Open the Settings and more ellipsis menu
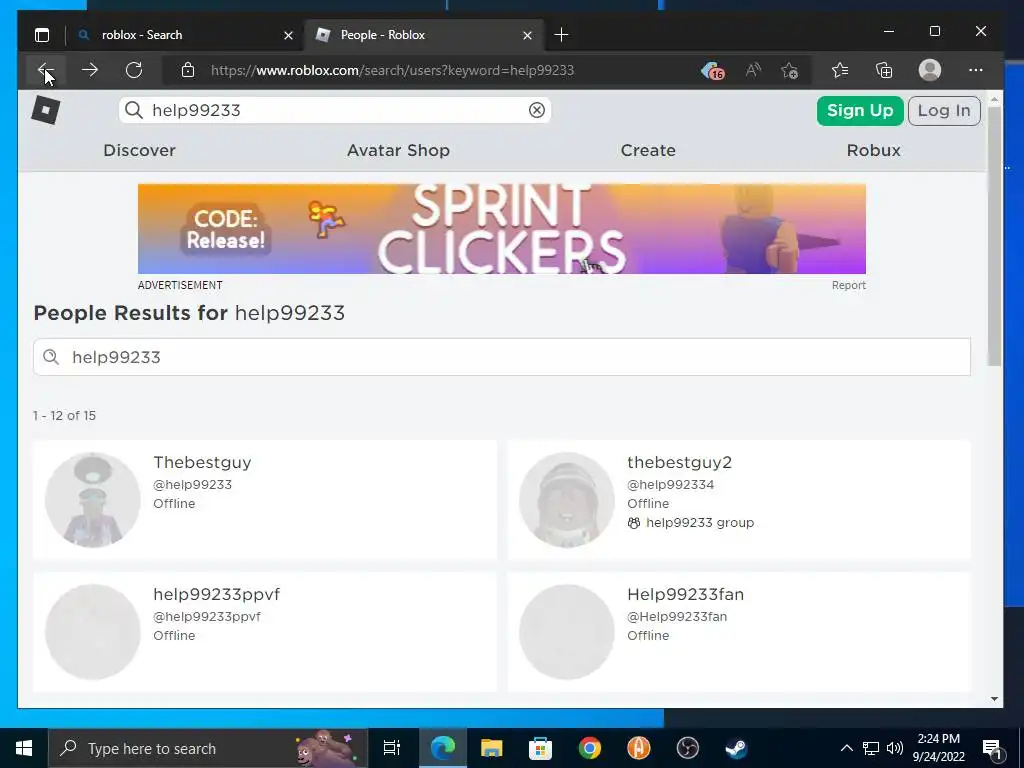Screen dimensions: 1024x768 976,70
